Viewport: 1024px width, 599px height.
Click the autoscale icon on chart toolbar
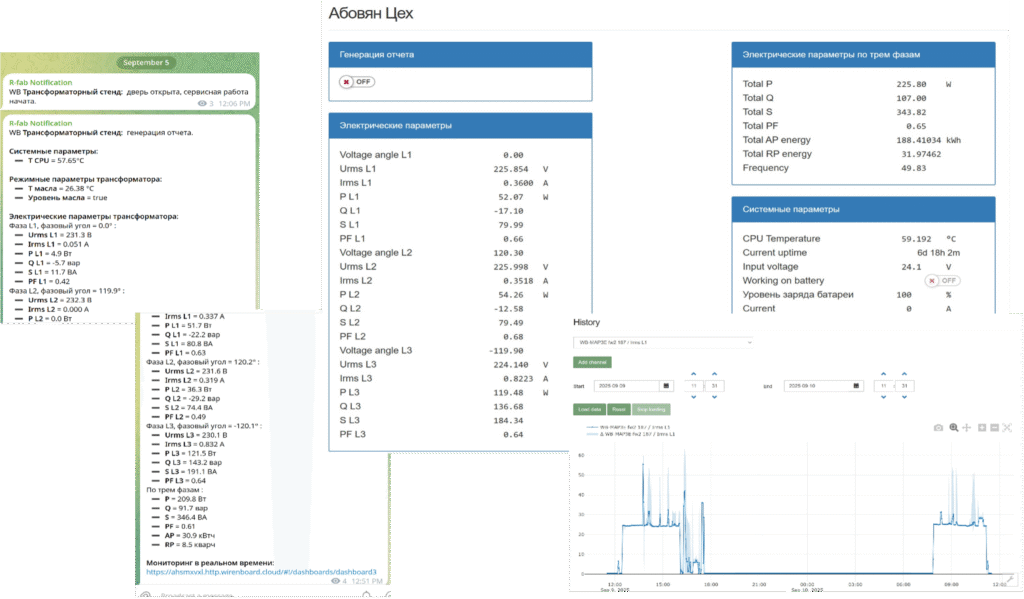[x=1007, y=427]
